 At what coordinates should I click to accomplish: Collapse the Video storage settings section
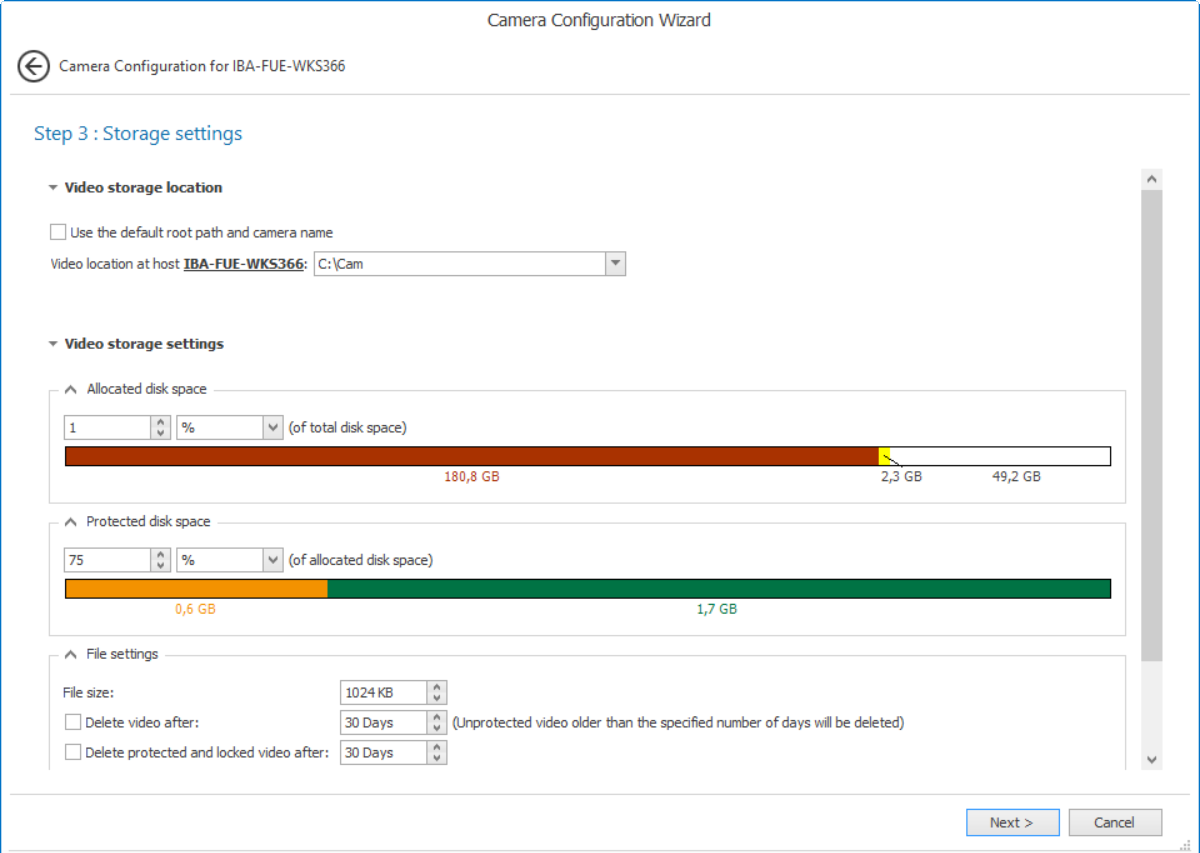53,344
